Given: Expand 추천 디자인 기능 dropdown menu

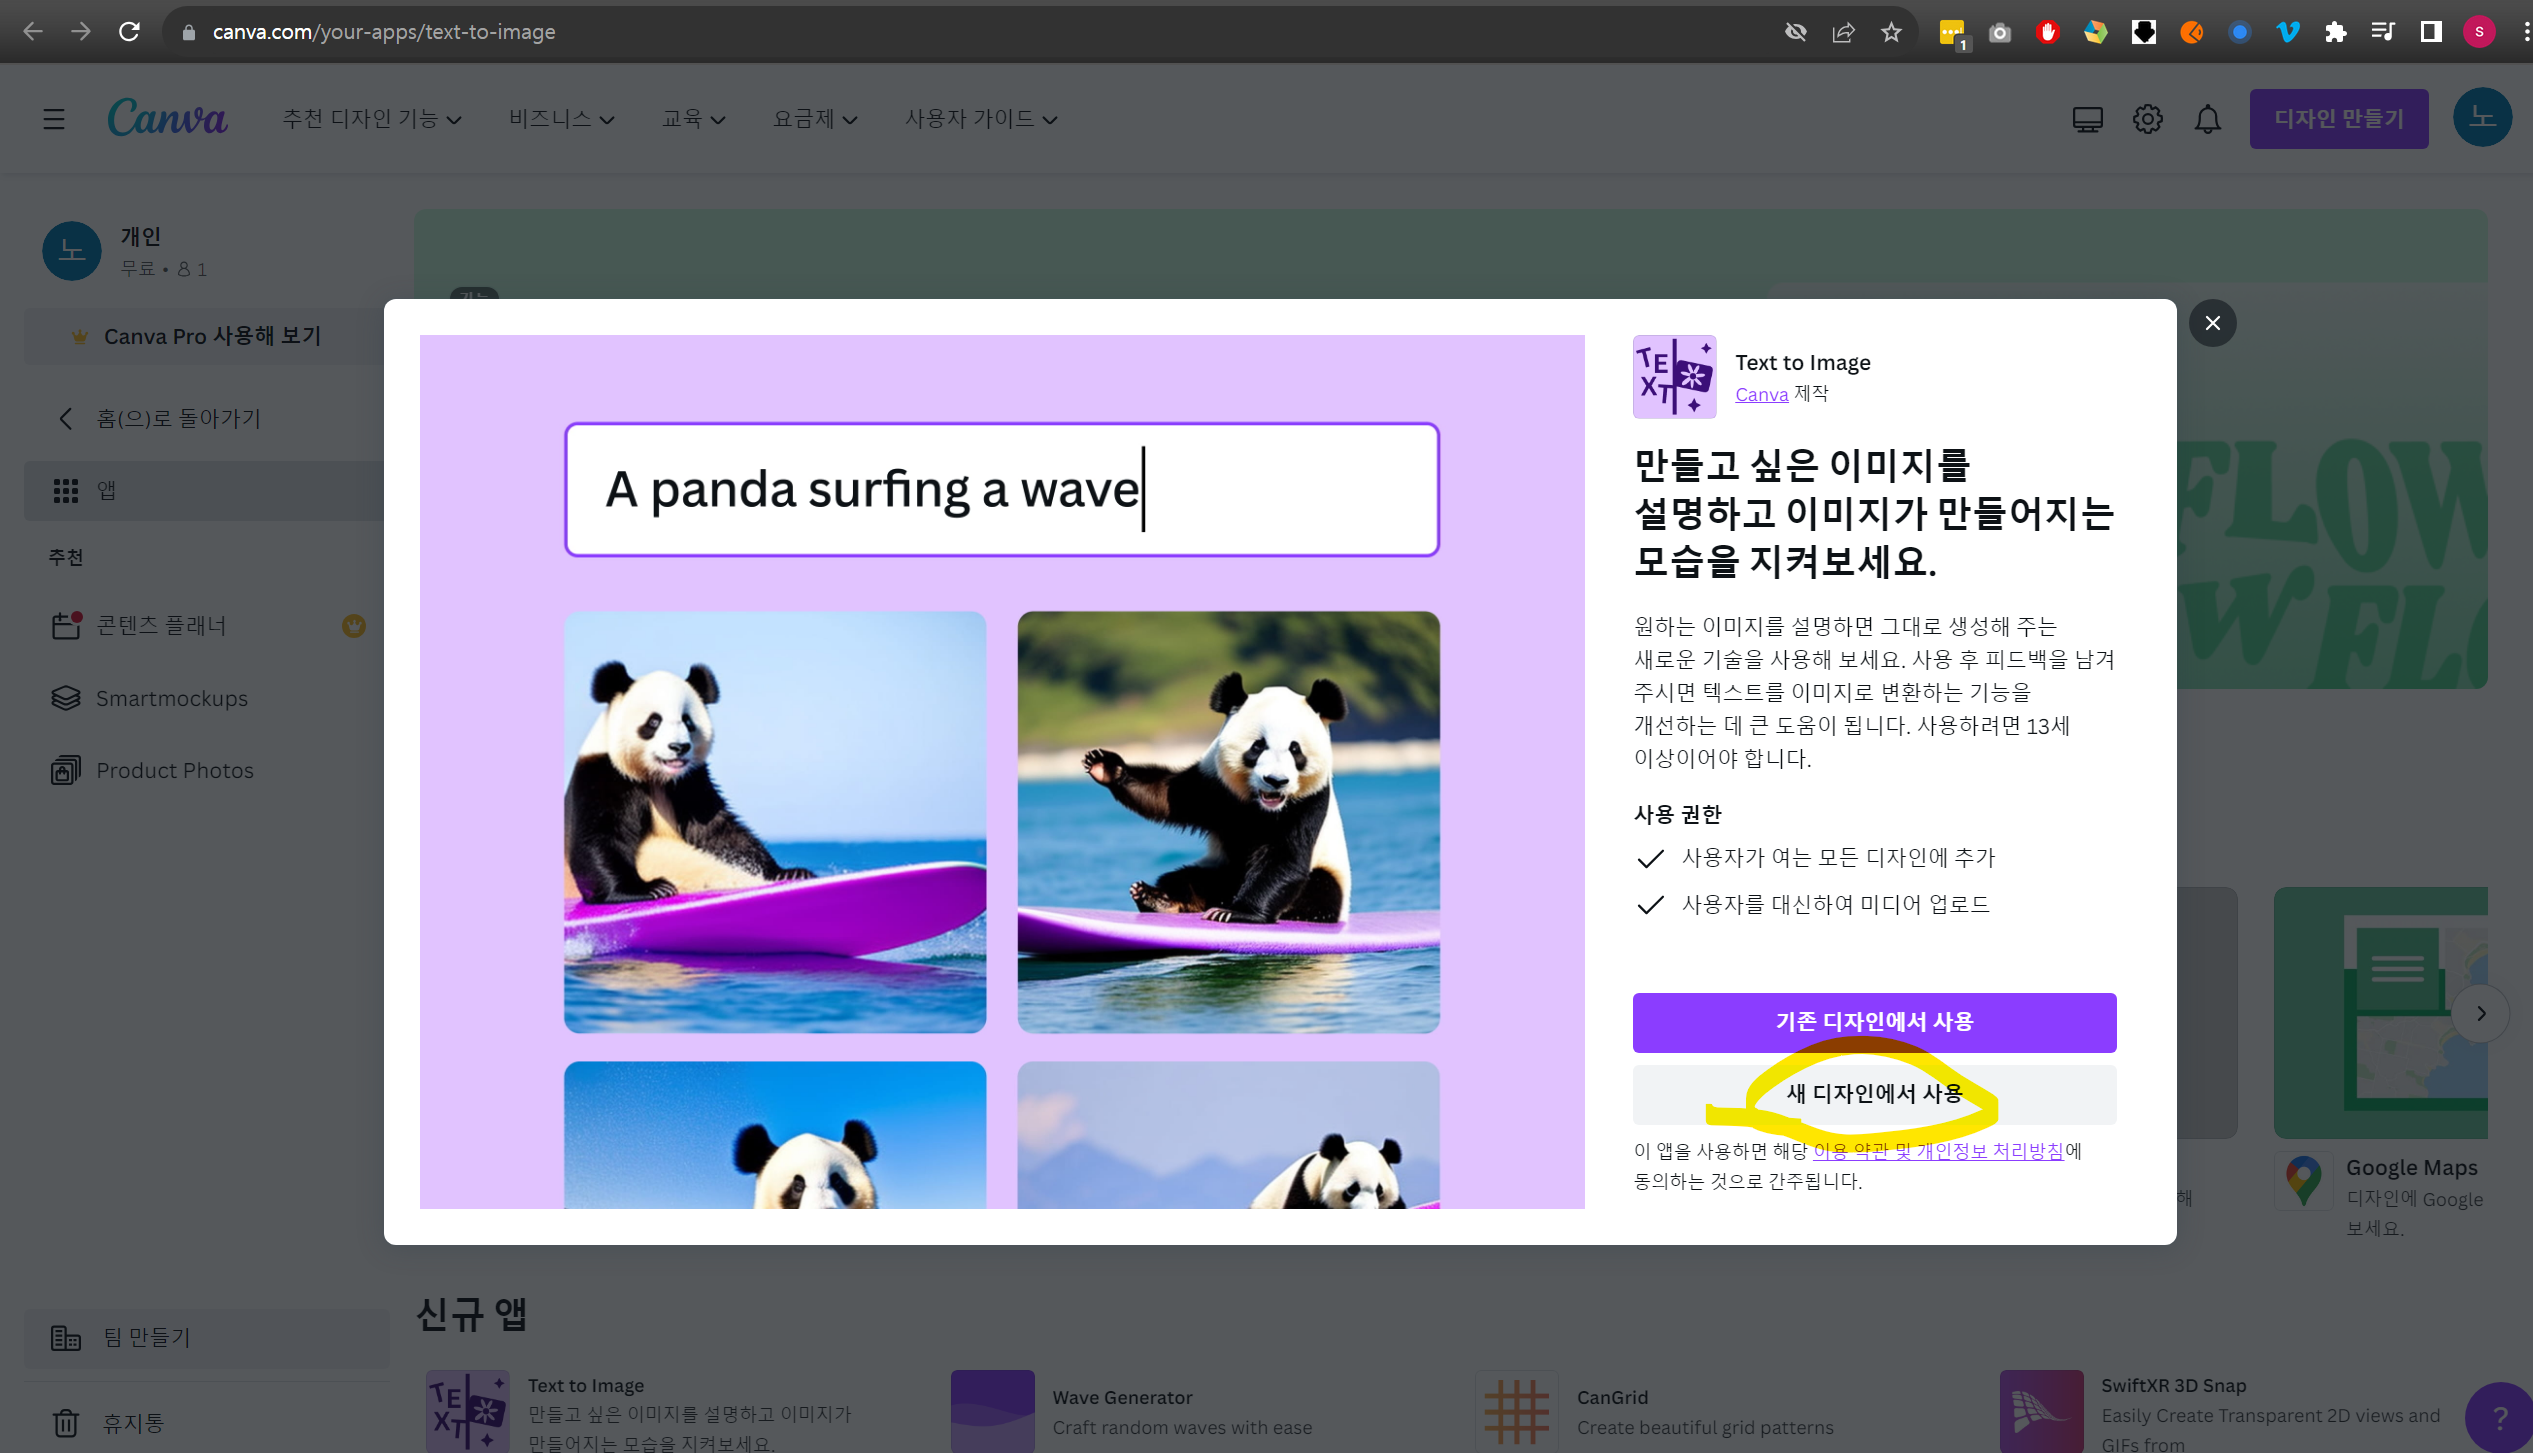Looking at the screenshot, I should tap(372, 119).
